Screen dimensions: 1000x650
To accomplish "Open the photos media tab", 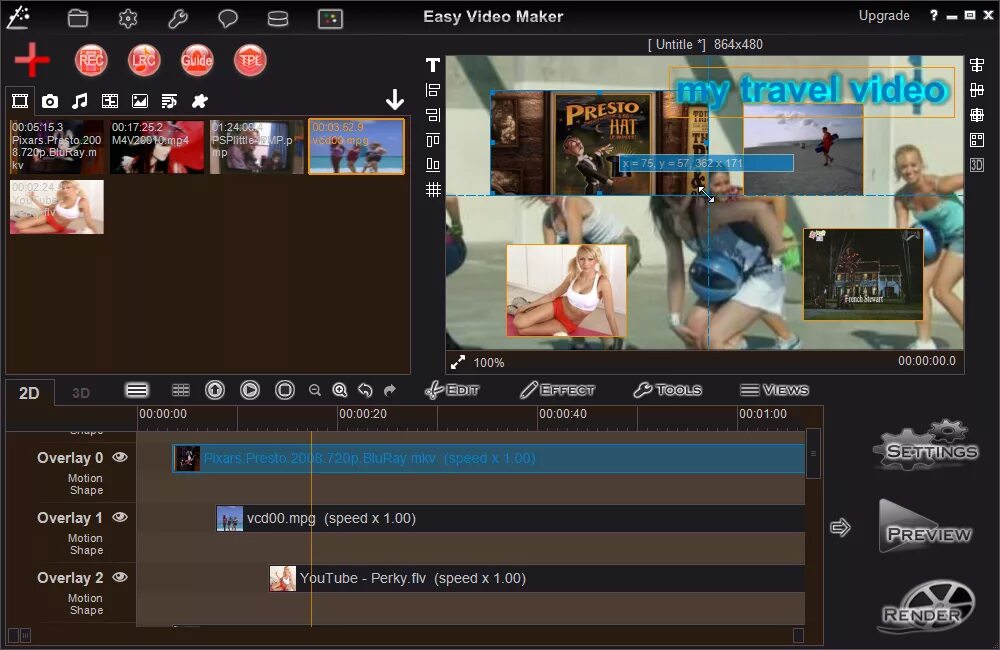I will [50, 100].
